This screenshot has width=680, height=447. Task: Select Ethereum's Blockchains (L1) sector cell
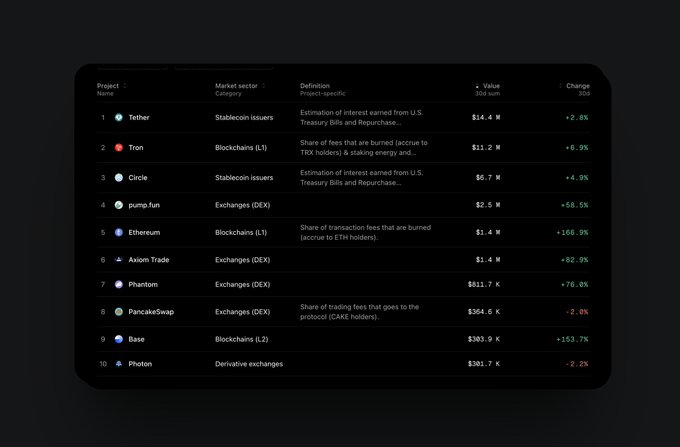241,232
